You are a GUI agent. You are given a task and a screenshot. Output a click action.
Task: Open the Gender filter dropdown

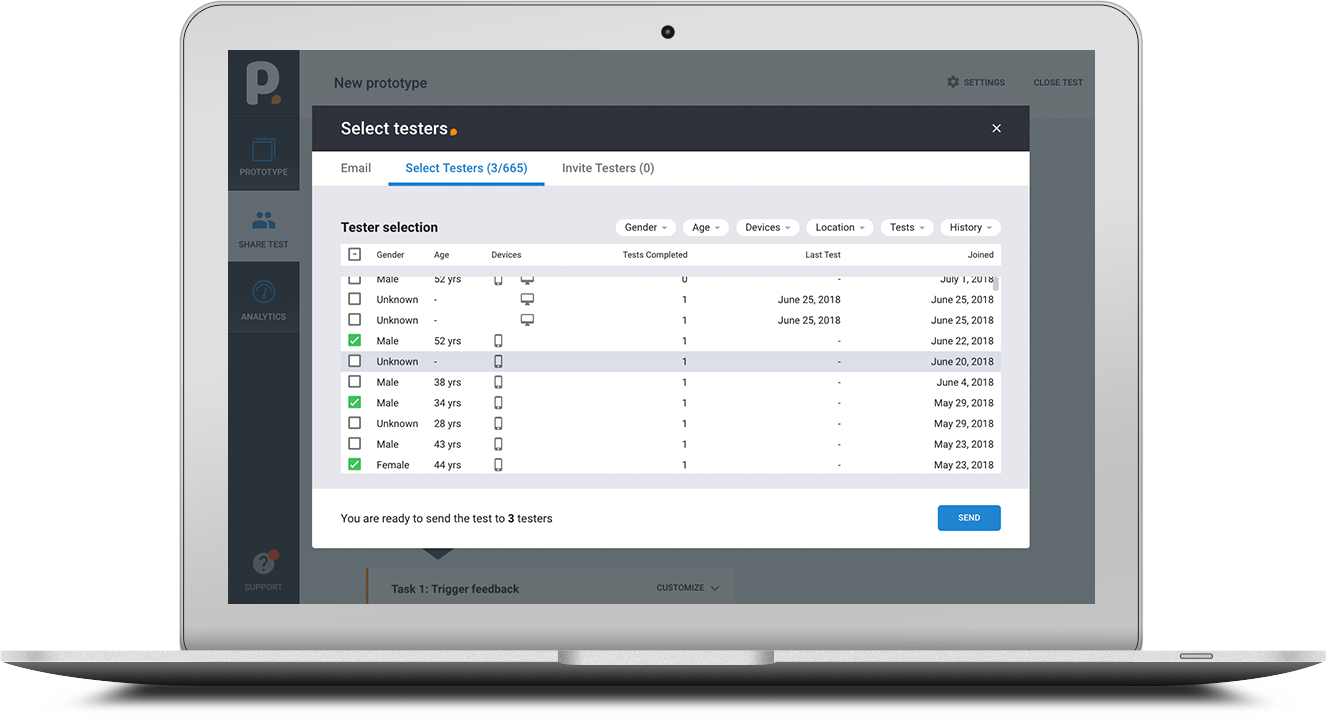[646, 227]
